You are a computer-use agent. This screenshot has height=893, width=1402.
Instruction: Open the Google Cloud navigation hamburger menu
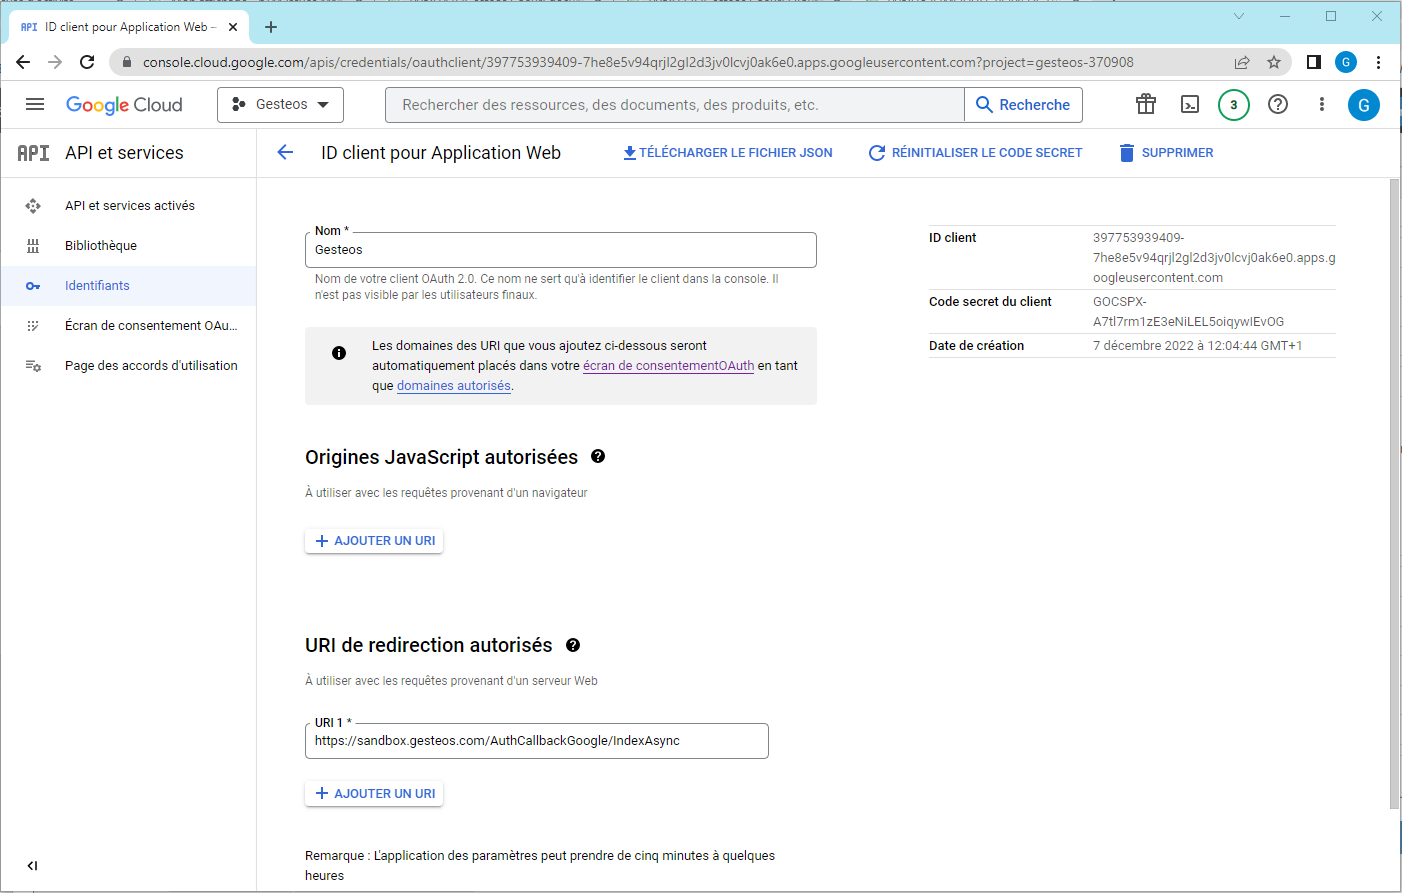coord(35,105)
